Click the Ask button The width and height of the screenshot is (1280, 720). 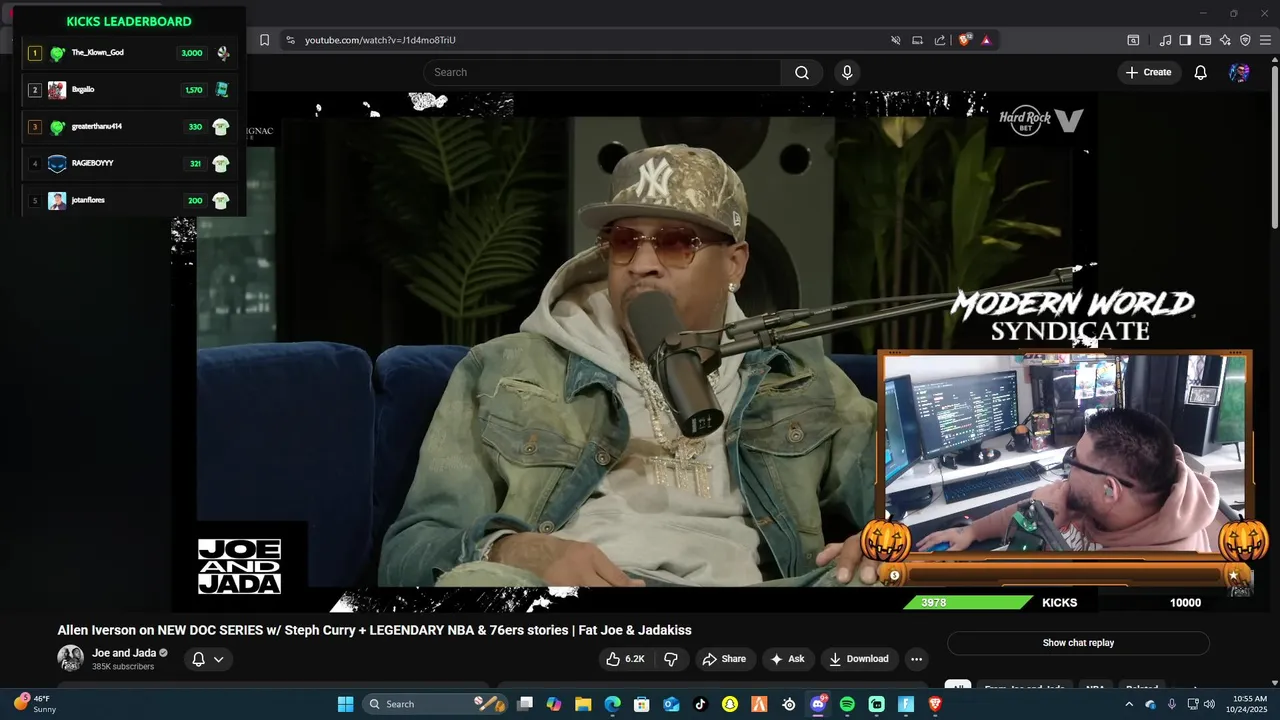[x=787, y=659]
